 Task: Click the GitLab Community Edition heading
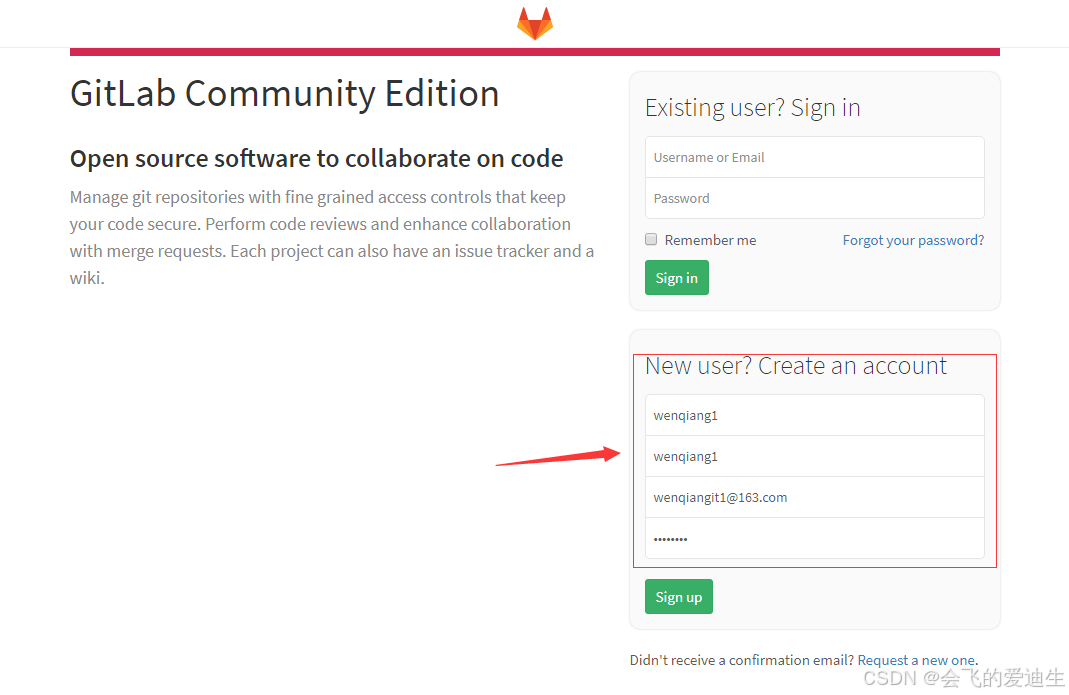click(284, 94)
